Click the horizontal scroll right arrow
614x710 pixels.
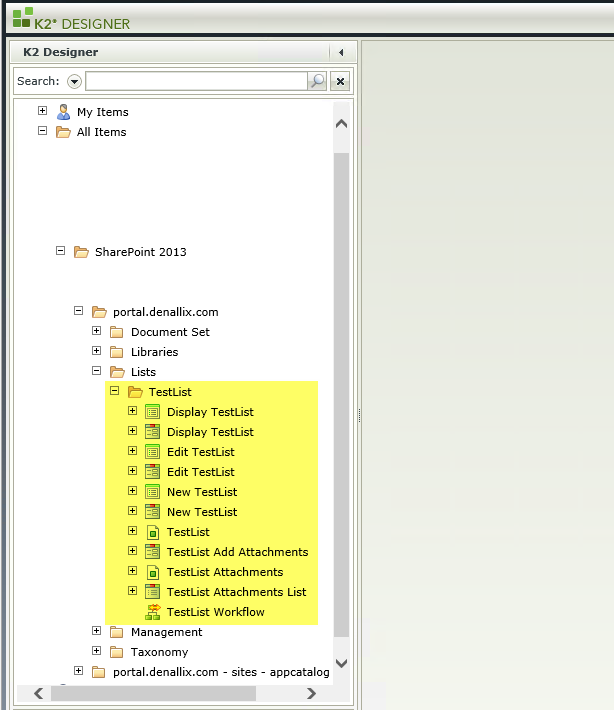click(311, 693)
